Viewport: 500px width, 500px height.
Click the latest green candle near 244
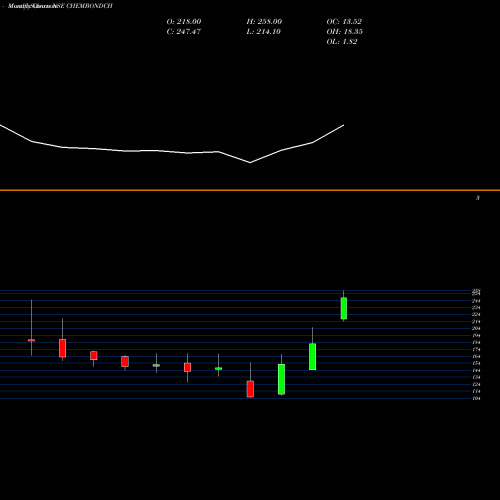pos(344,308)
